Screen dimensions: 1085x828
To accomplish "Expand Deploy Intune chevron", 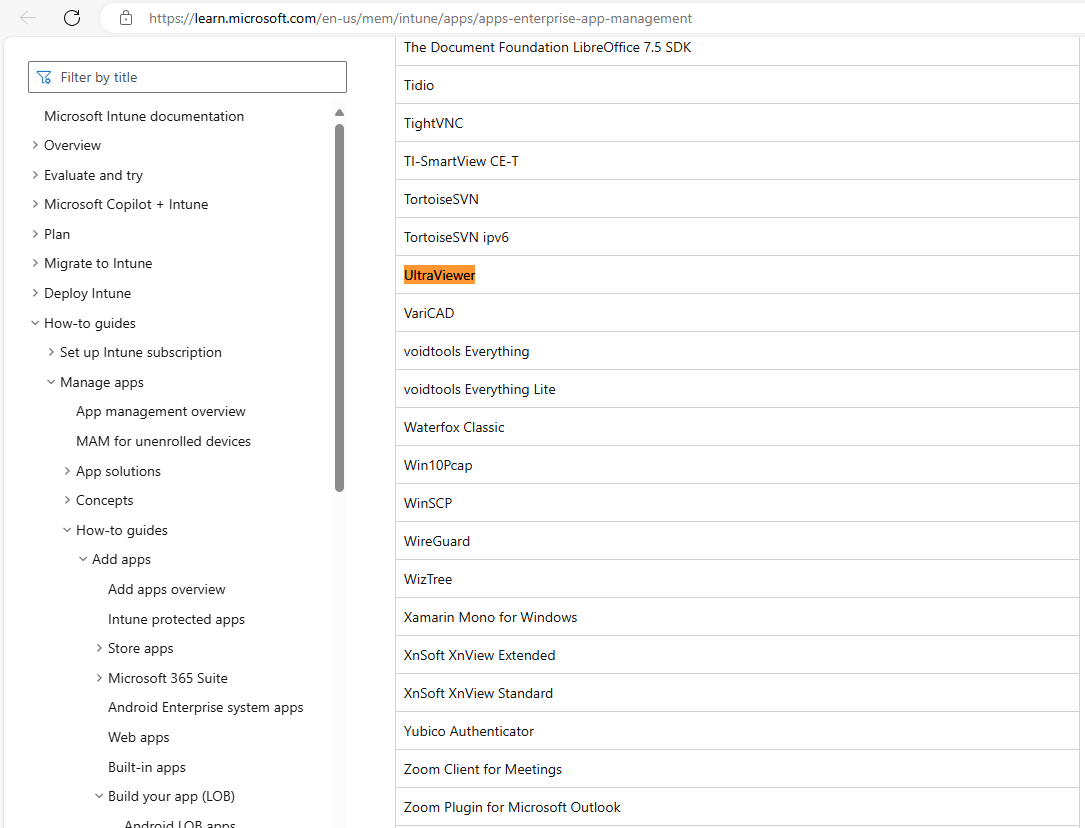I will [x=35, y=293].
